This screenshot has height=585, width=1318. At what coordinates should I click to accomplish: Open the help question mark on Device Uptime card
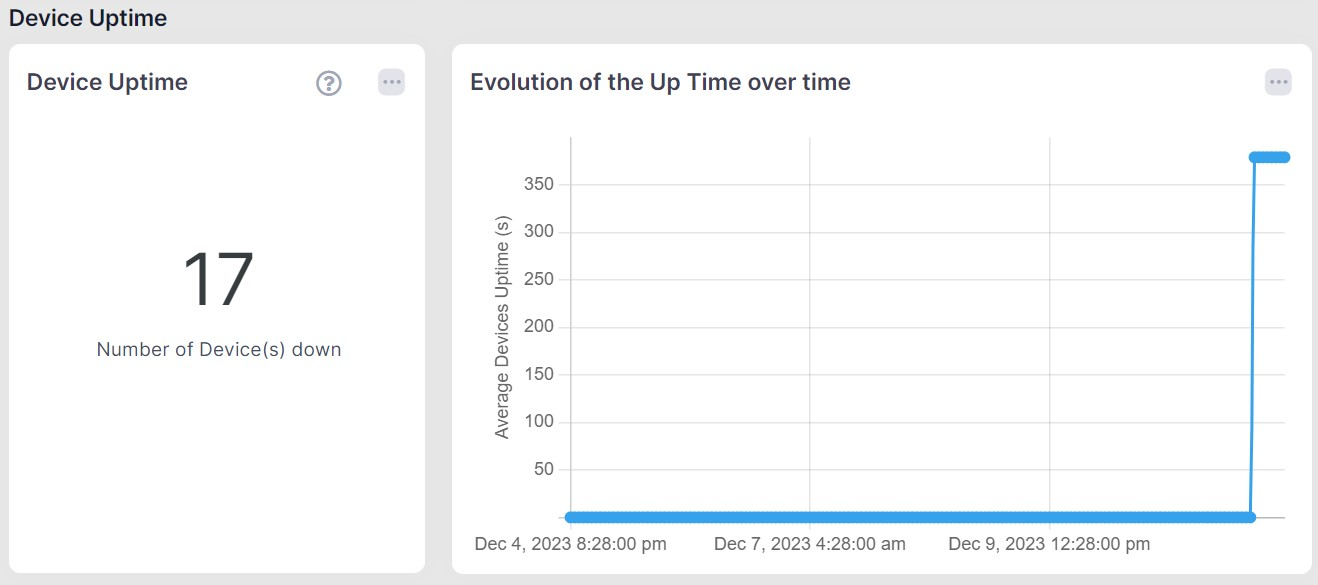[329, 83]
